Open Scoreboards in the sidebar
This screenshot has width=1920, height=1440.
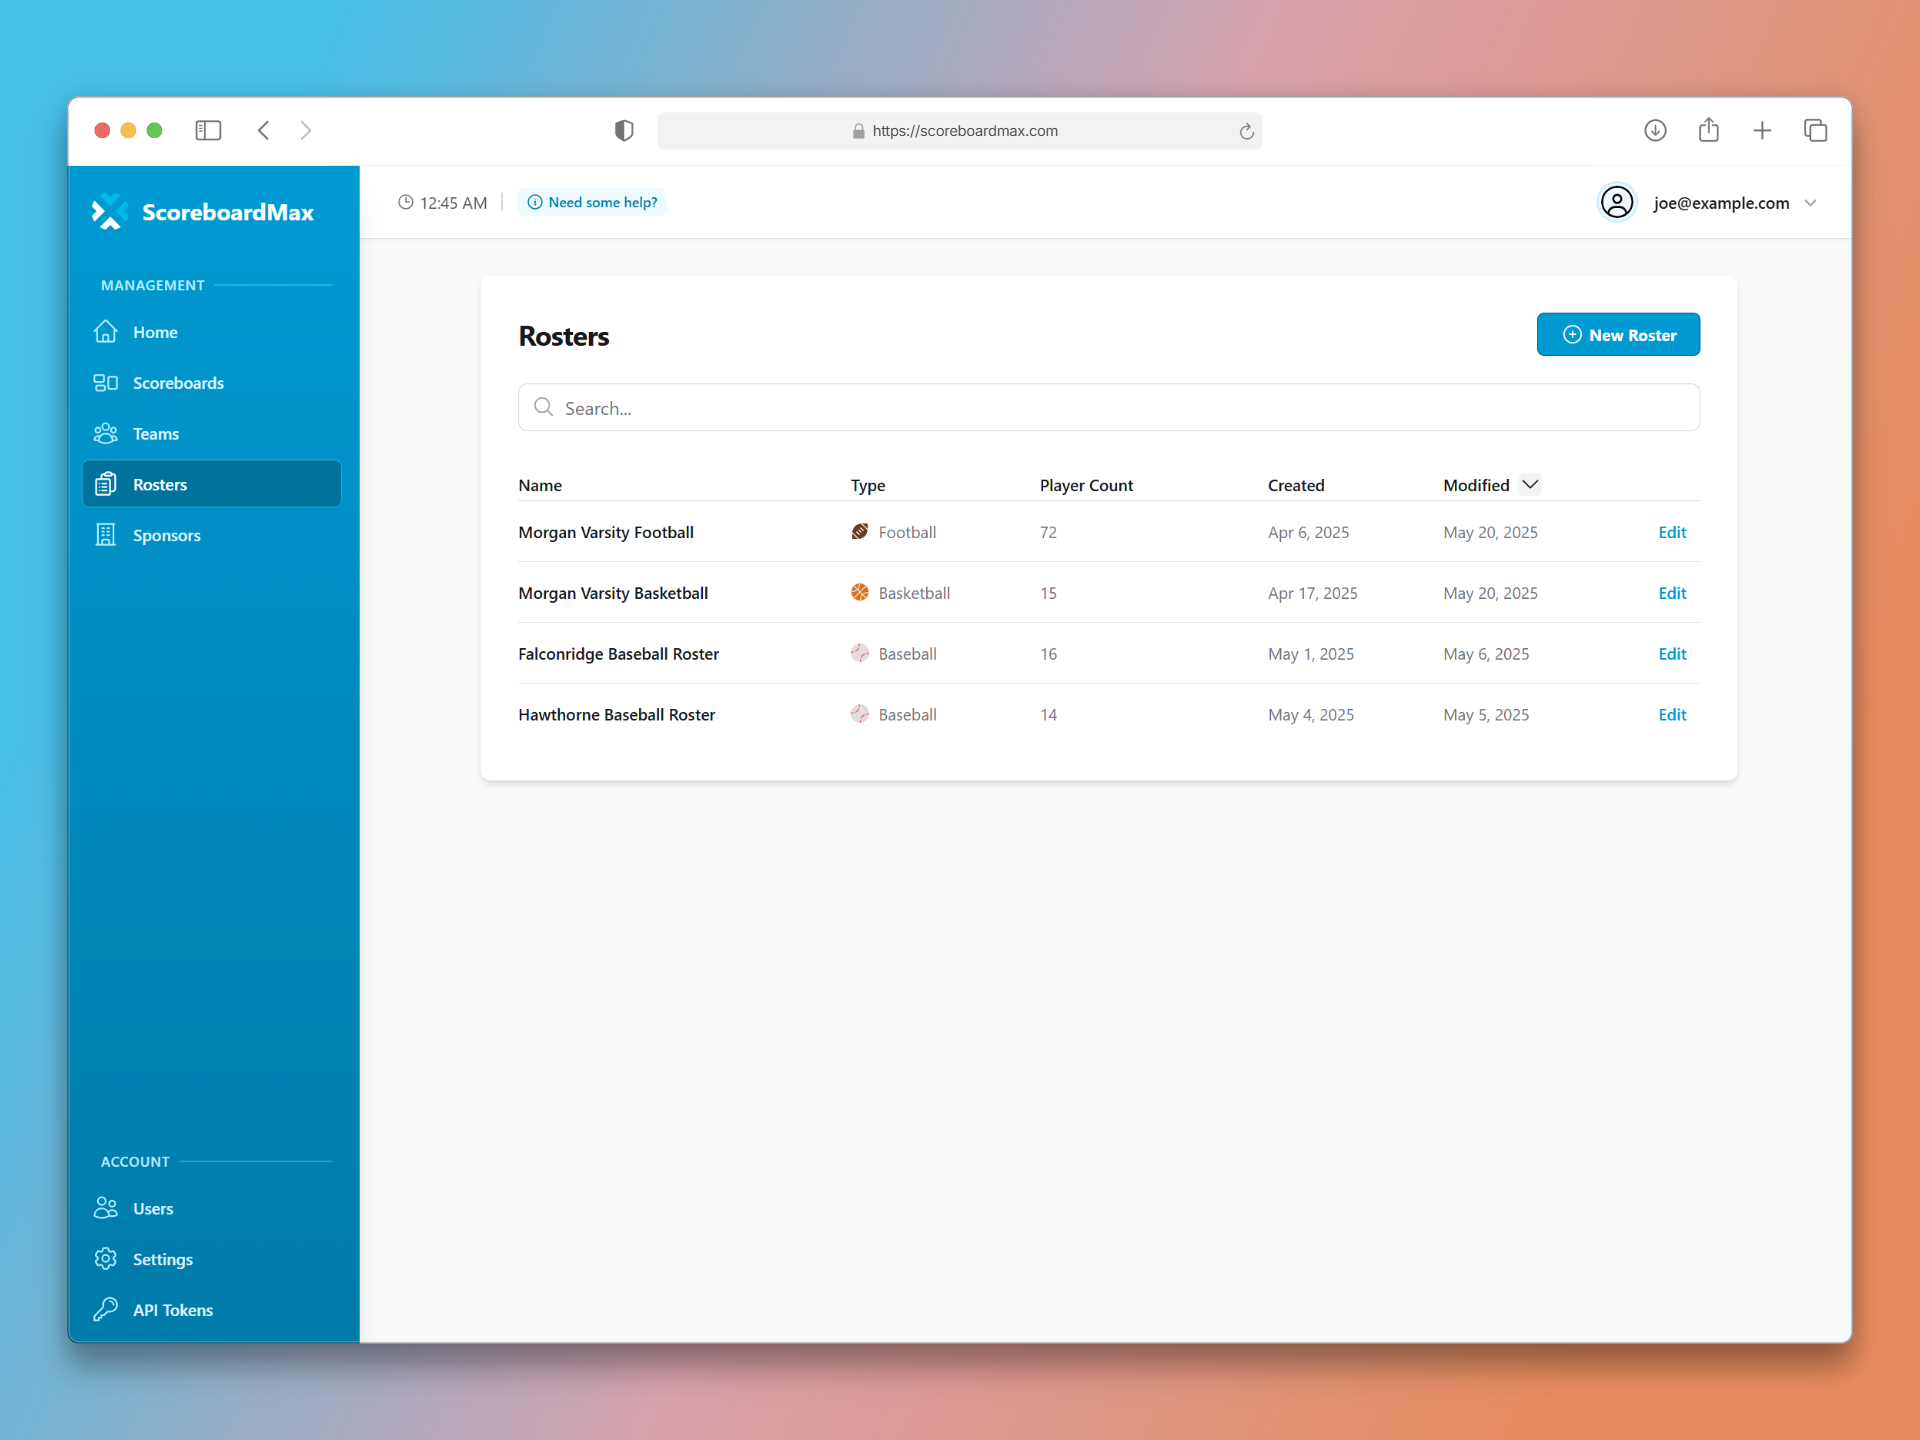point(212,383)
